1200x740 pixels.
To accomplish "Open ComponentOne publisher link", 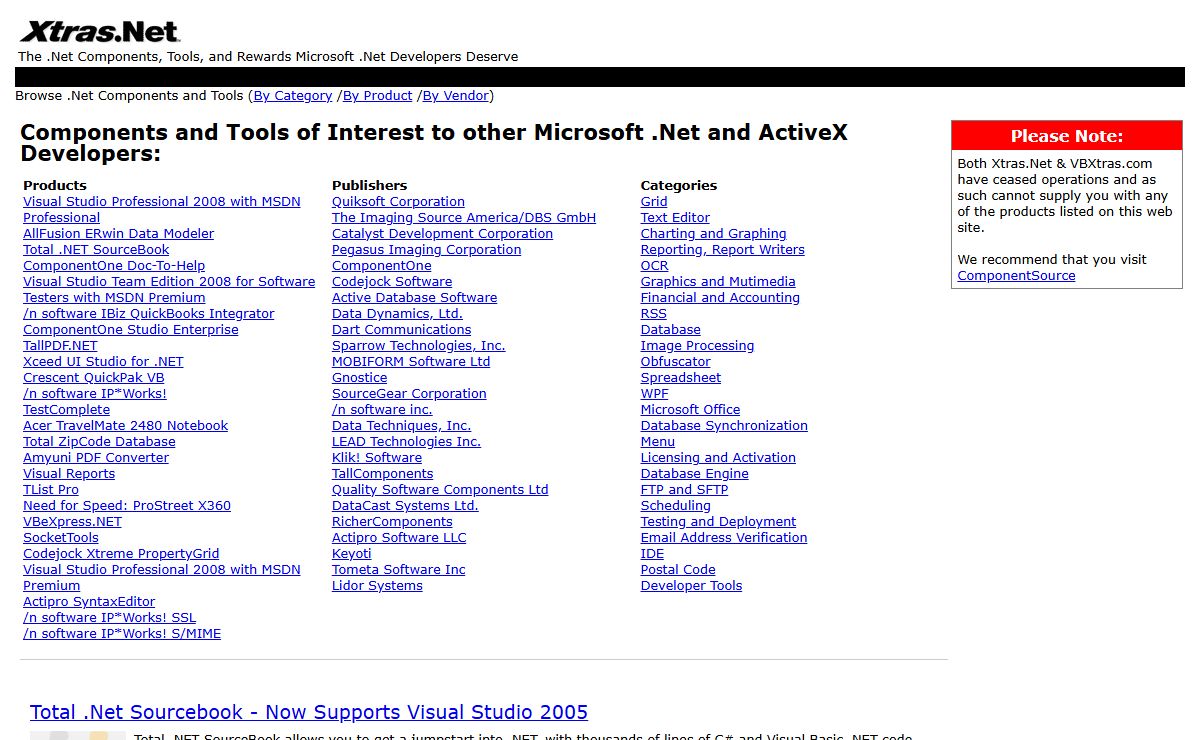I will pyautogui.click(x=382, y=266).
